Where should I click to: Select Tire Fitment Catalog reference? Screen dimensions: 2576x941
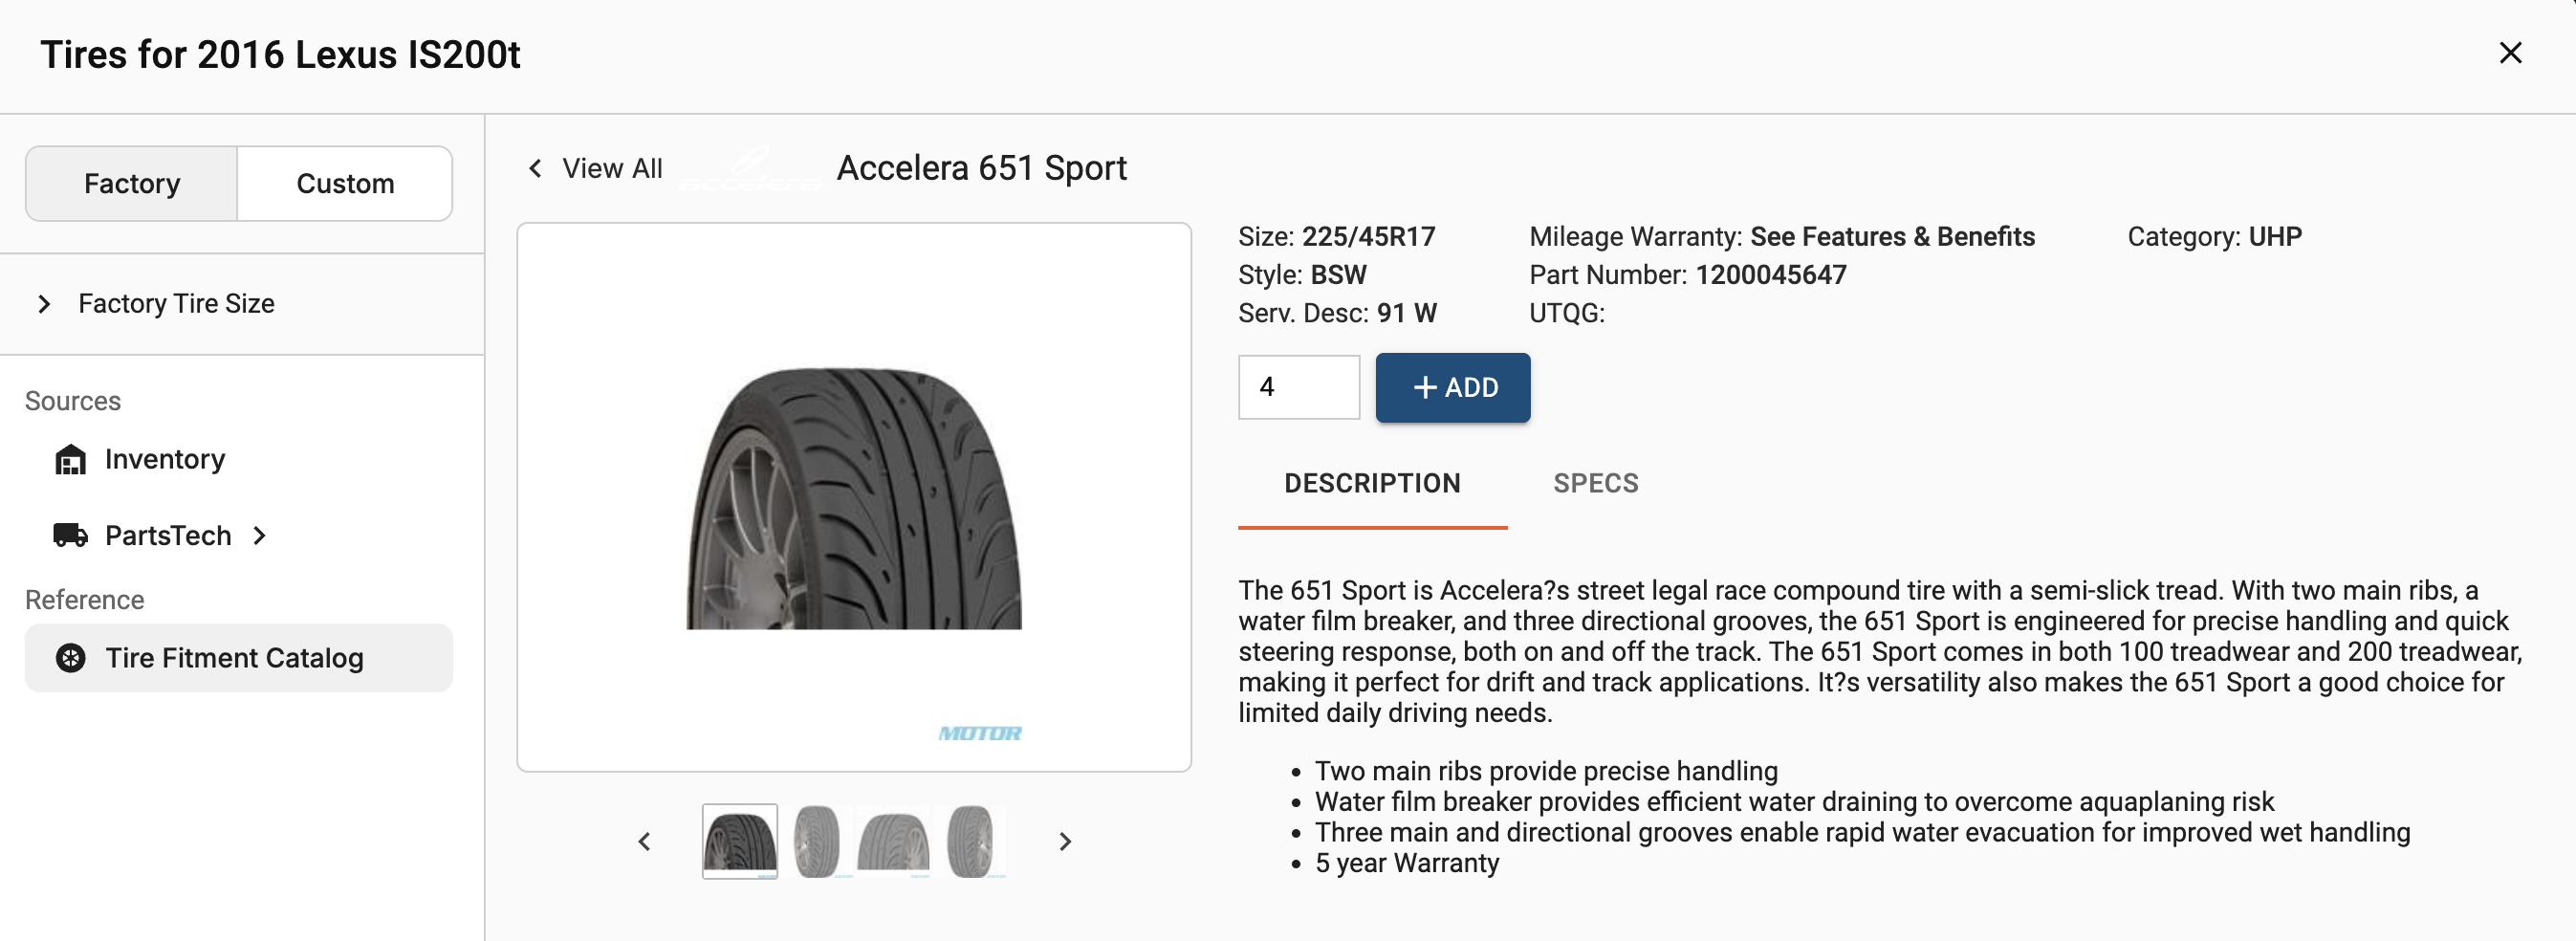(239, 658)
